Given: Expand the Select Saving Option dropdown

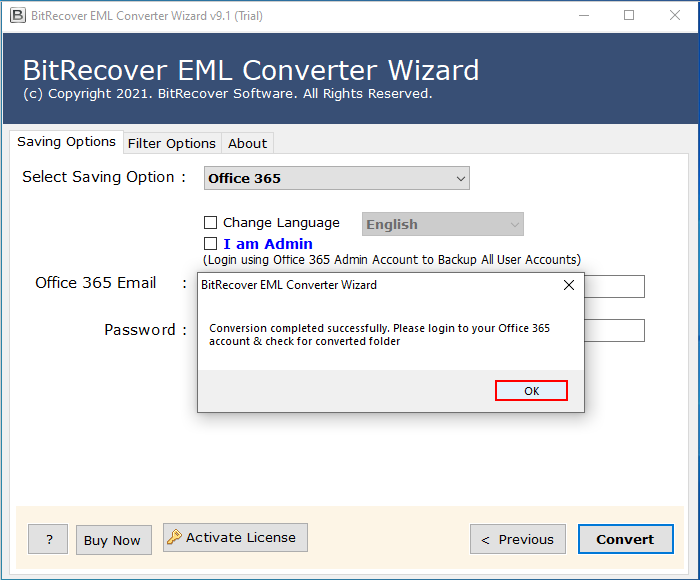Looking at the screenshot, I should [337, 179].
